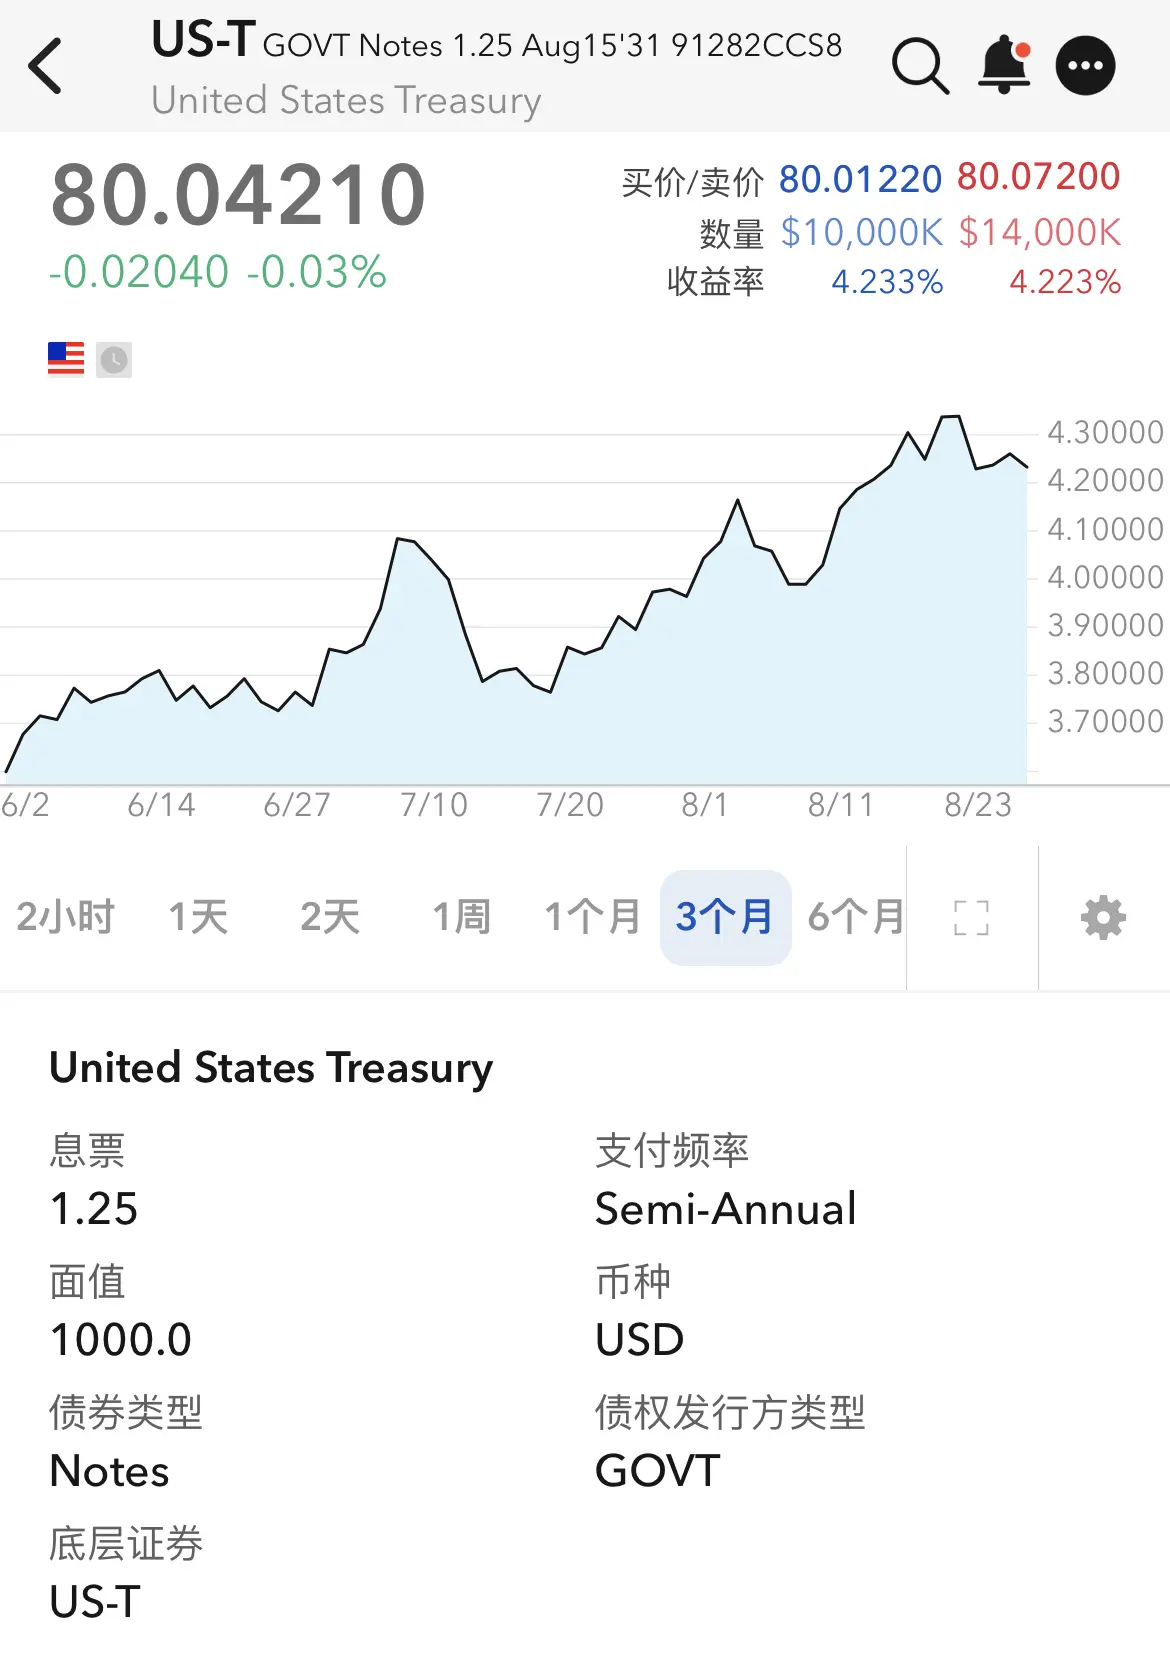
Task: Tap the chart peak near 8/23
Action: 951,416
